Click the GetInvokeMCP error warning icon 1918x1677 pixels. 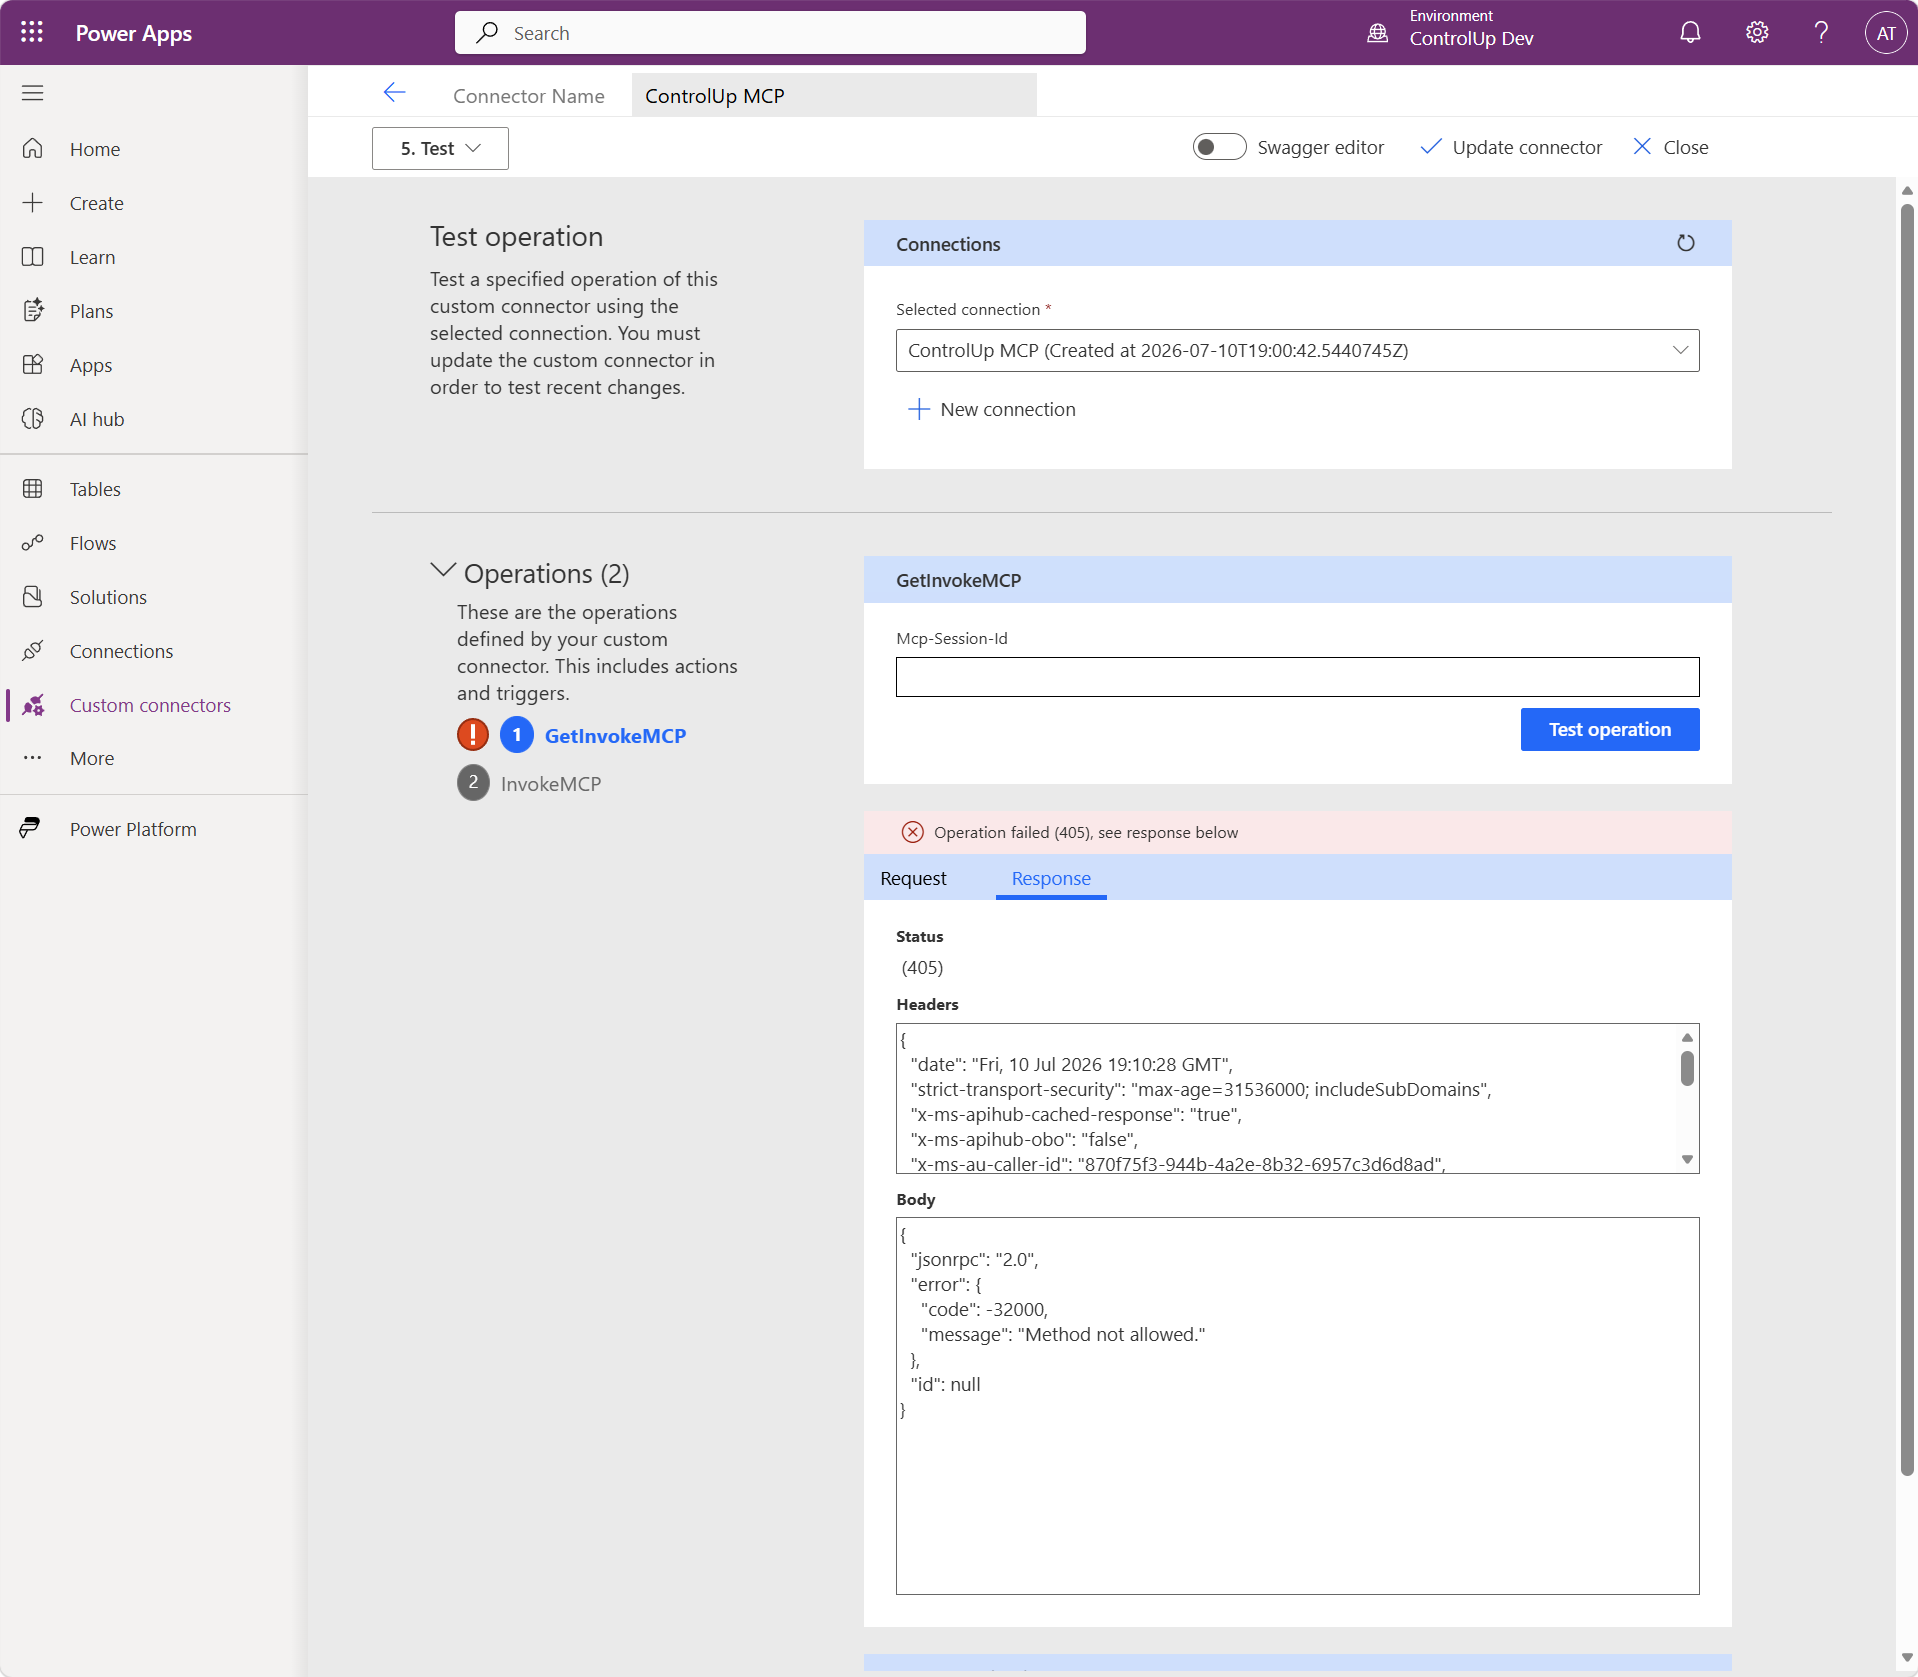(x=473, y=735)
